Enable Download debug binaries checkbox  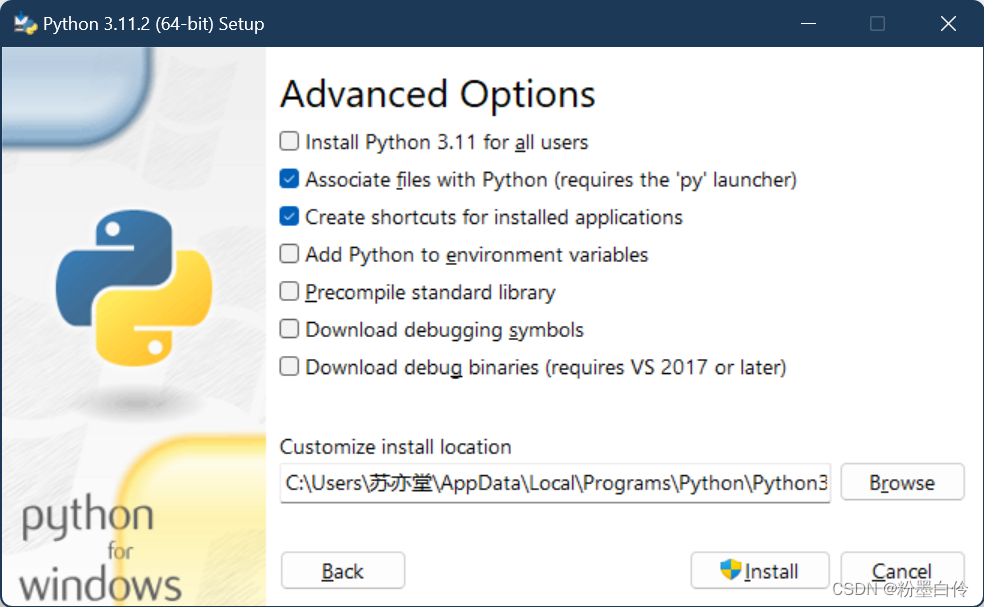(289, 366)
